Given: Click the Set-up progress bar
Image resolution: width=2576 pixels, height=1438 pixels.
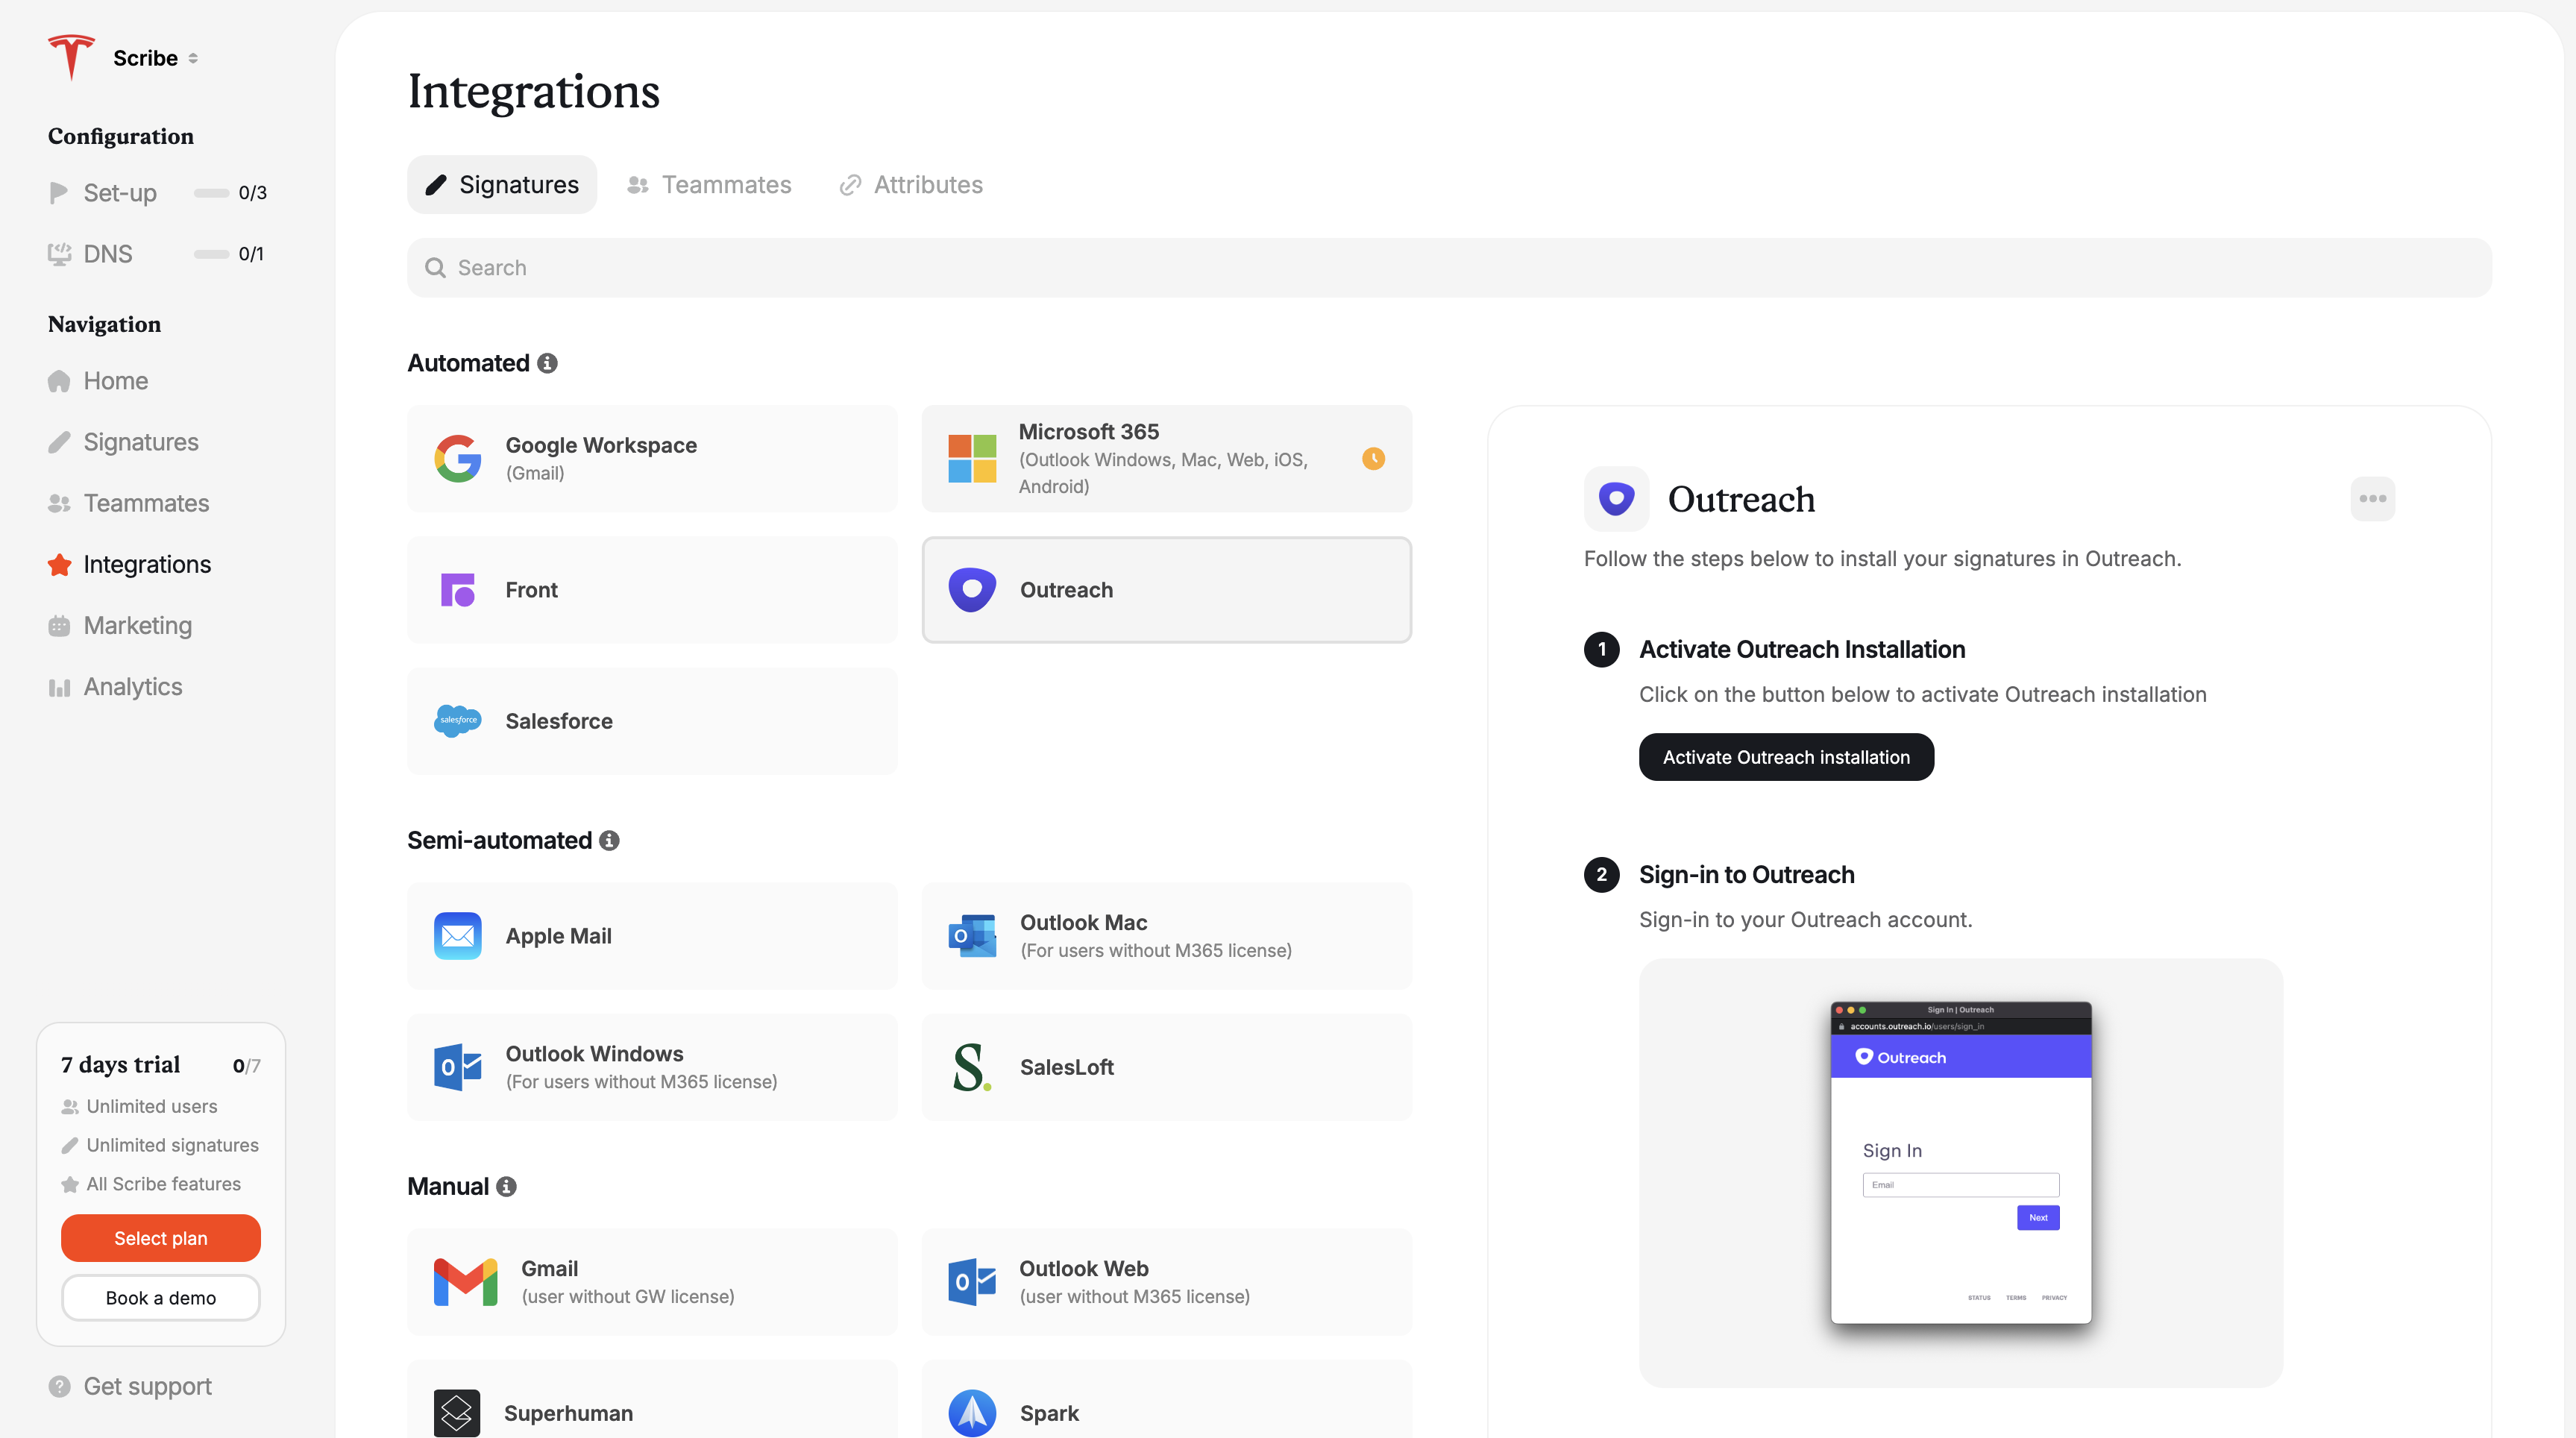Looking at the screenshot, I should pos(211,193).
